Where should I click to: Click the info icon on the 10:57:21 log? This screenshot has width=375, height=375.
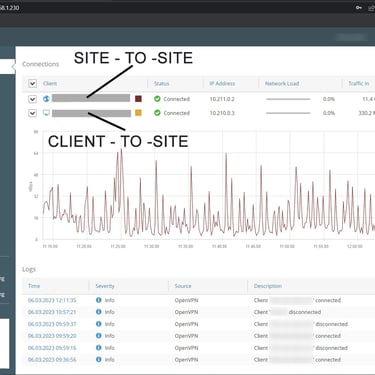point(98,312)
